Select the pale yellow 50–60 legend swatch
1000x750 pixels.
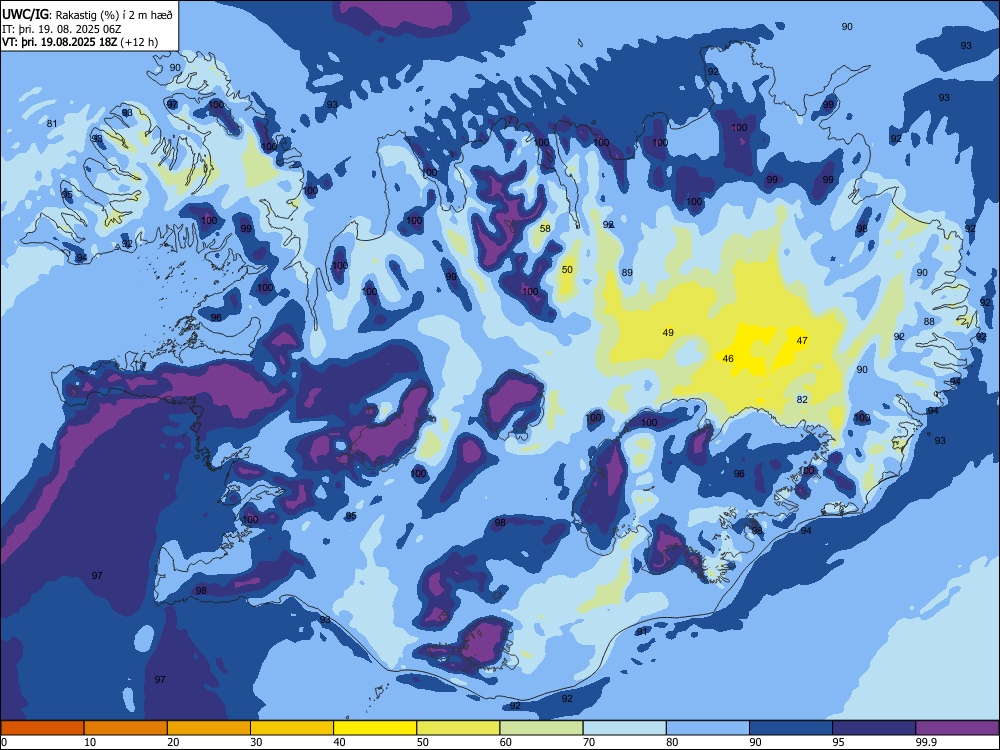coord(458,728)
